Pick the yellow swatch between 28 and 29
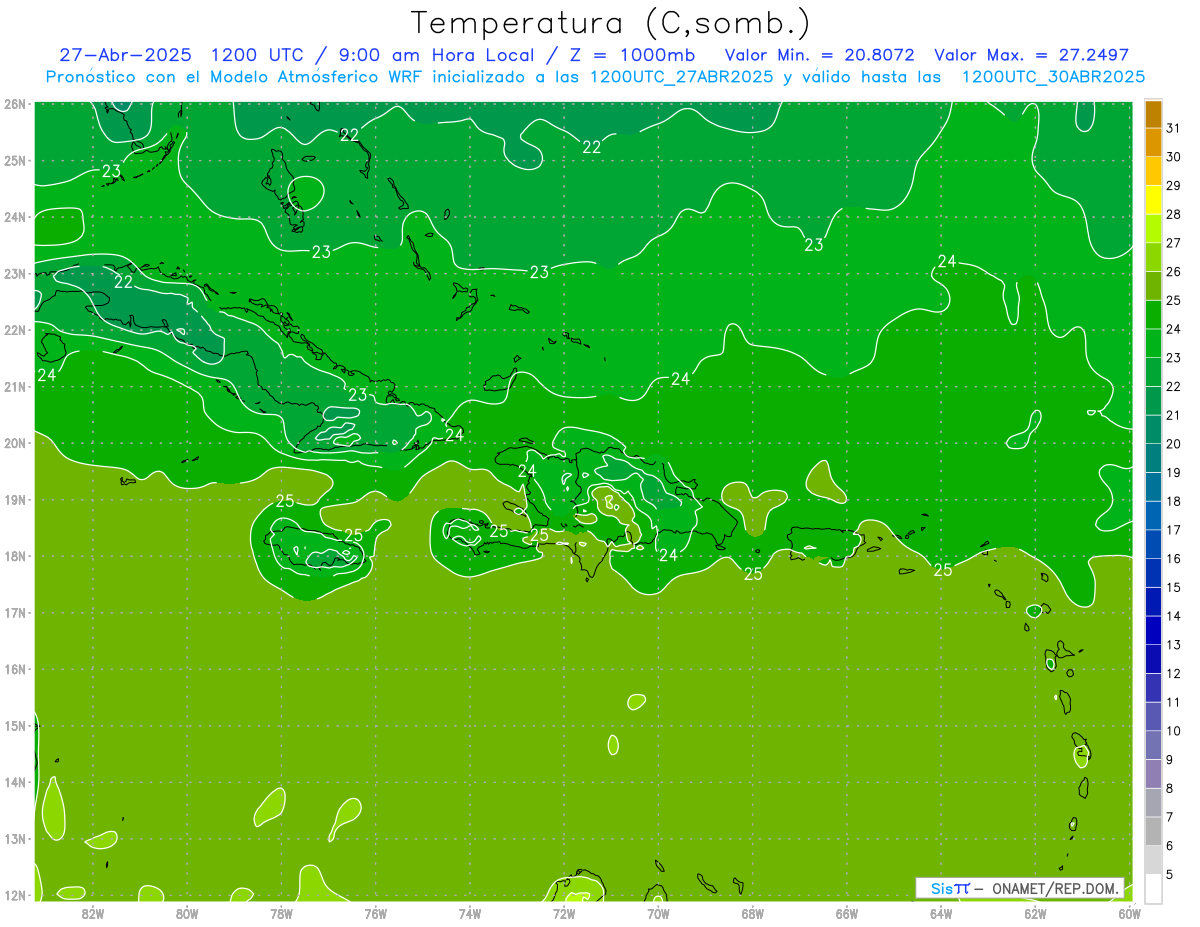This screenshot has height=927, width=1200. (x=1153, y=200)
